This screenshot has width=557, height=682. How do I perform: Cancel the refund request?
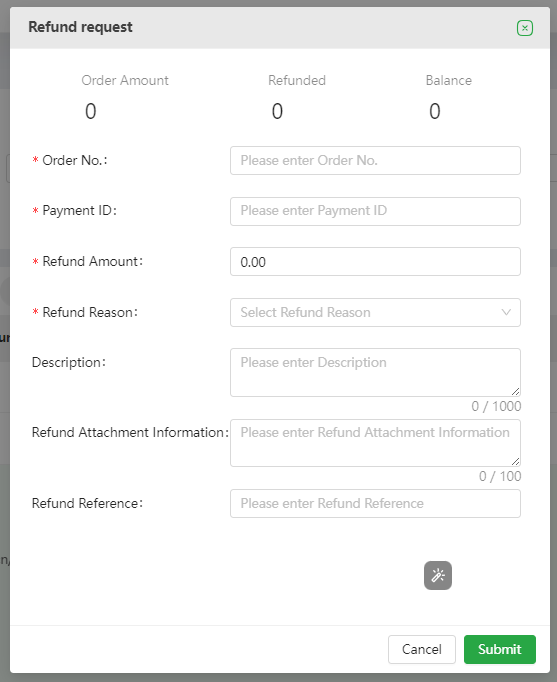pos(422,649)
